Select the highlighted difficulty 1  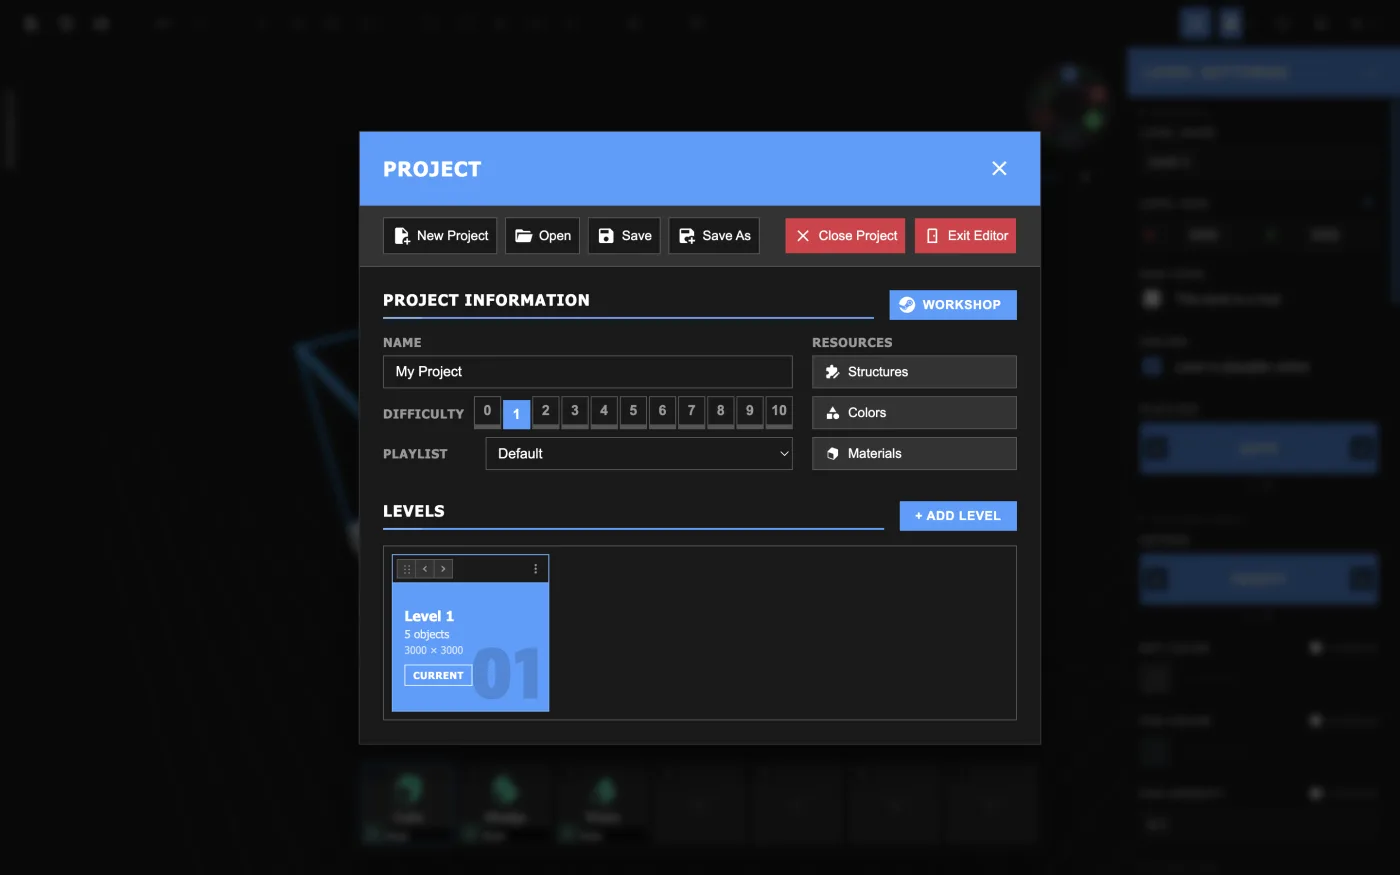pos(516,413)
